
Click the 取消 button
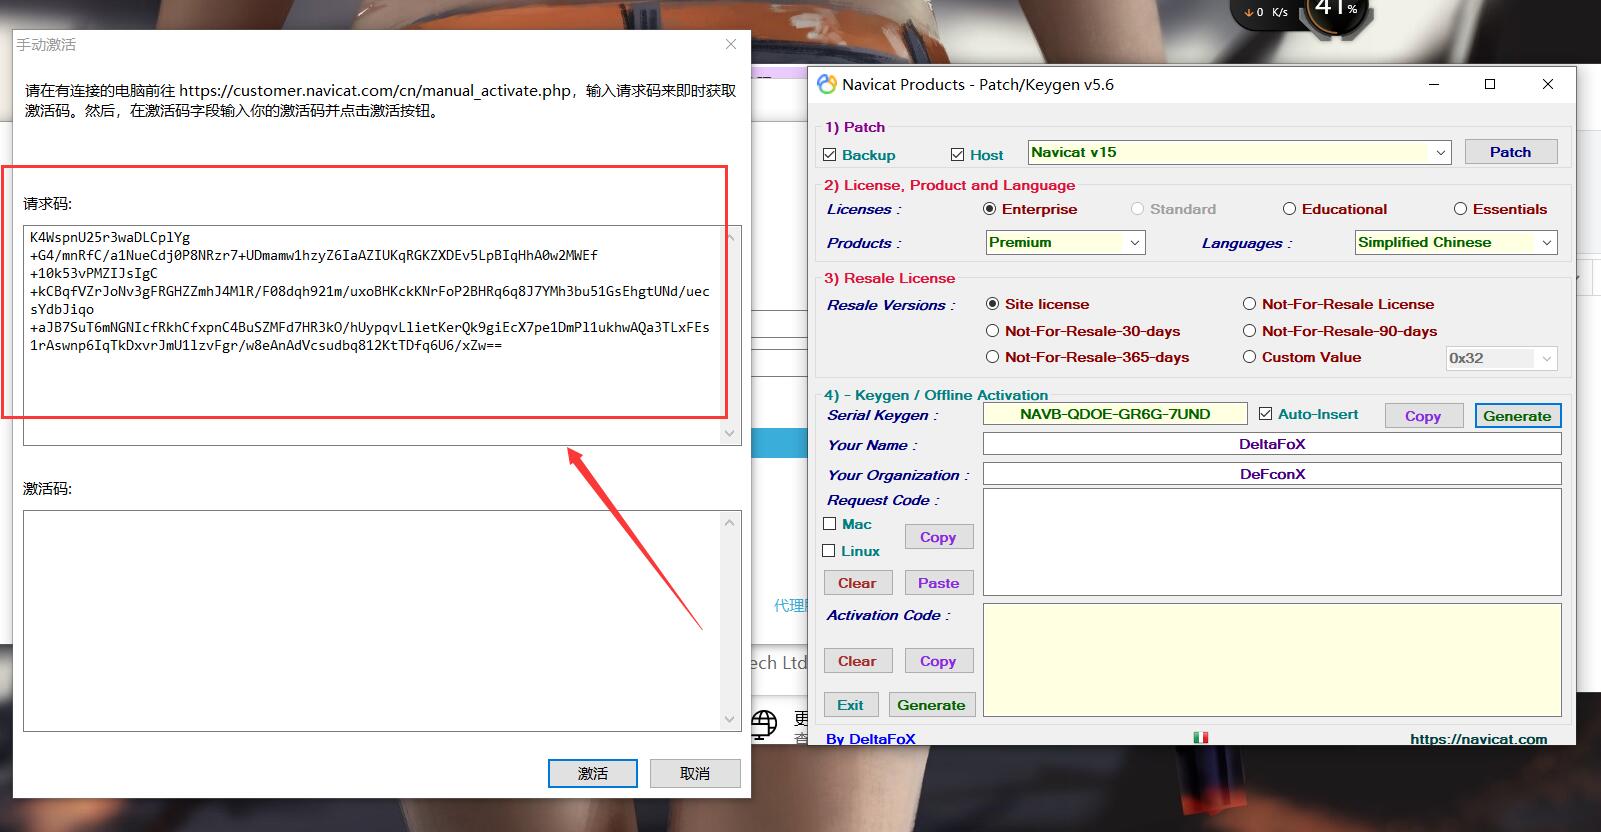pyautogui.click(x=695, y=773)
